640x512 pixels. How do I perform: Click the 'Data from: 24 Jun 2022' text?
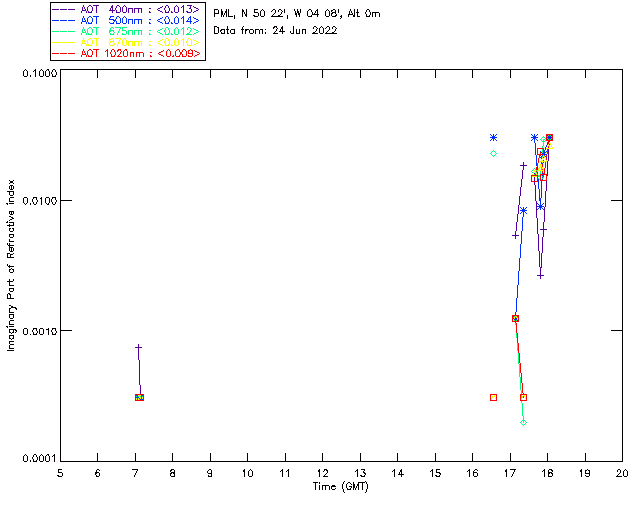tap(275, 31)
